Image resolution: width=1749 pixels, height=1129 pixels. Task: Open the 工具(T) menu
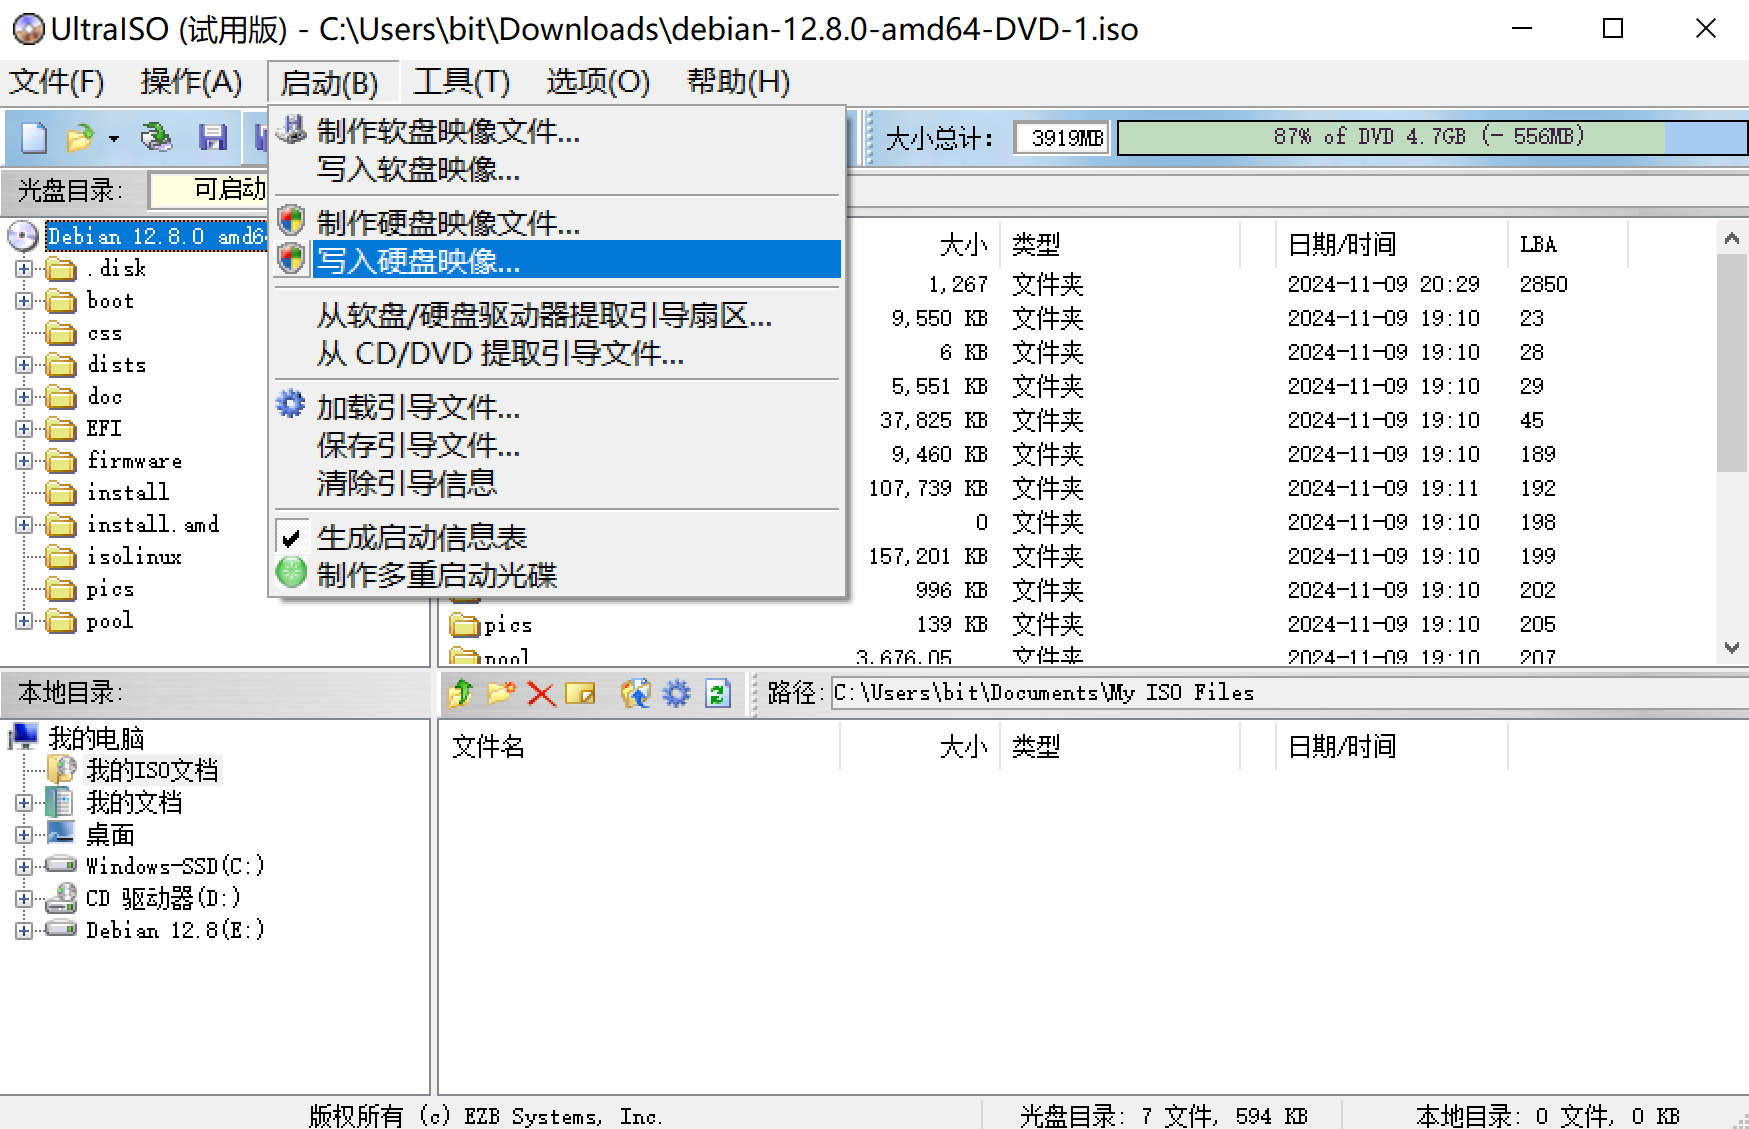pyautogui.click(x=461, y=82)
